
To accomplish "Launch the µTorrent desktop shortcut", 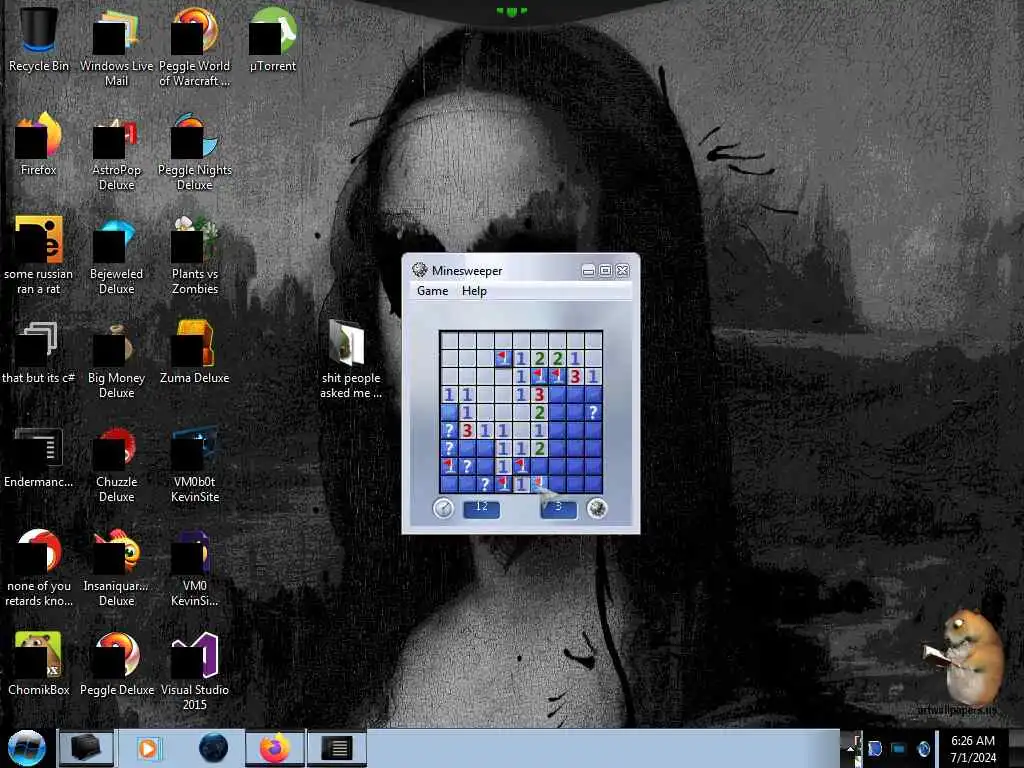I will [x=272, y=39].
